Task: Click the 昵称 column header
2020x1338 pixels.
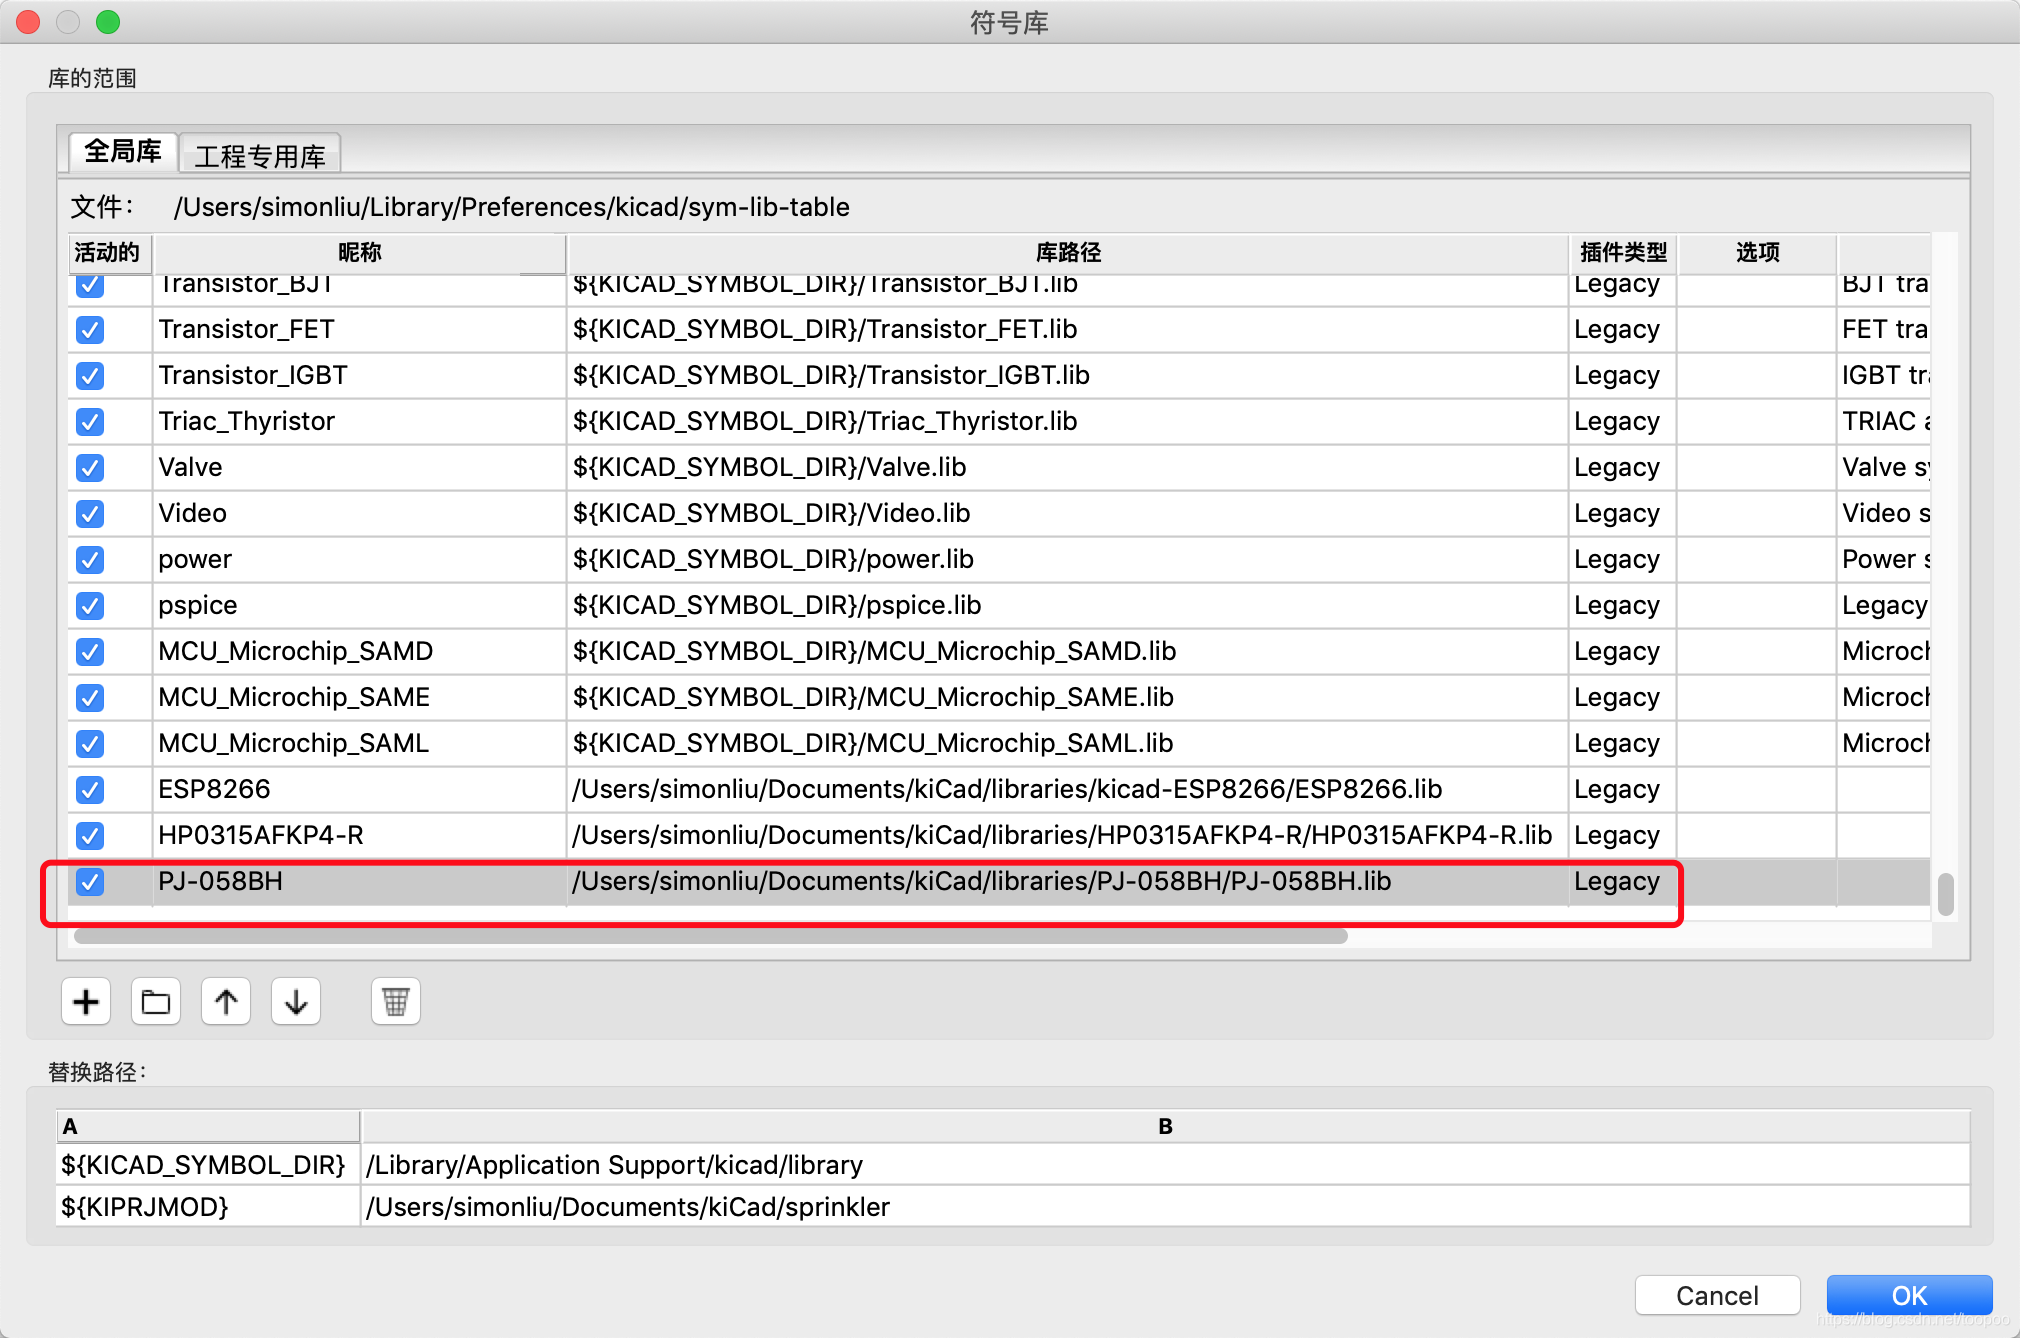Action: tap(360, 252)
